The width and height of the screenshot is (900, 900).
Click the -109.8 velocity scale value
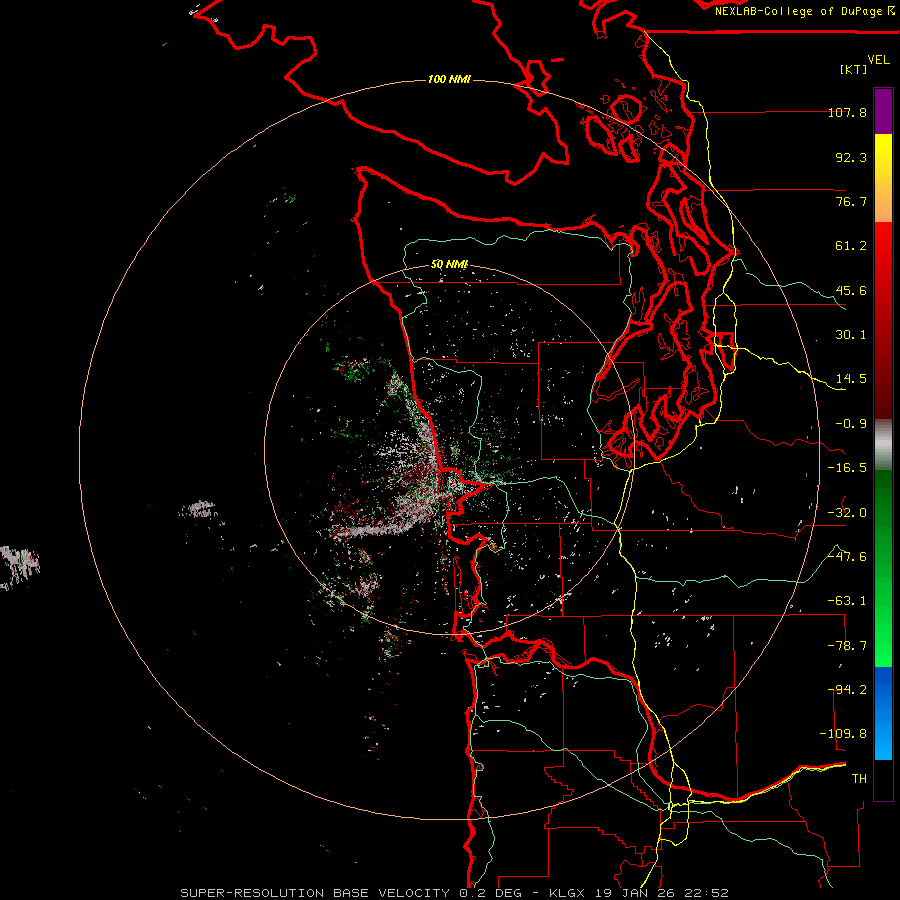(x=843, y=734)
